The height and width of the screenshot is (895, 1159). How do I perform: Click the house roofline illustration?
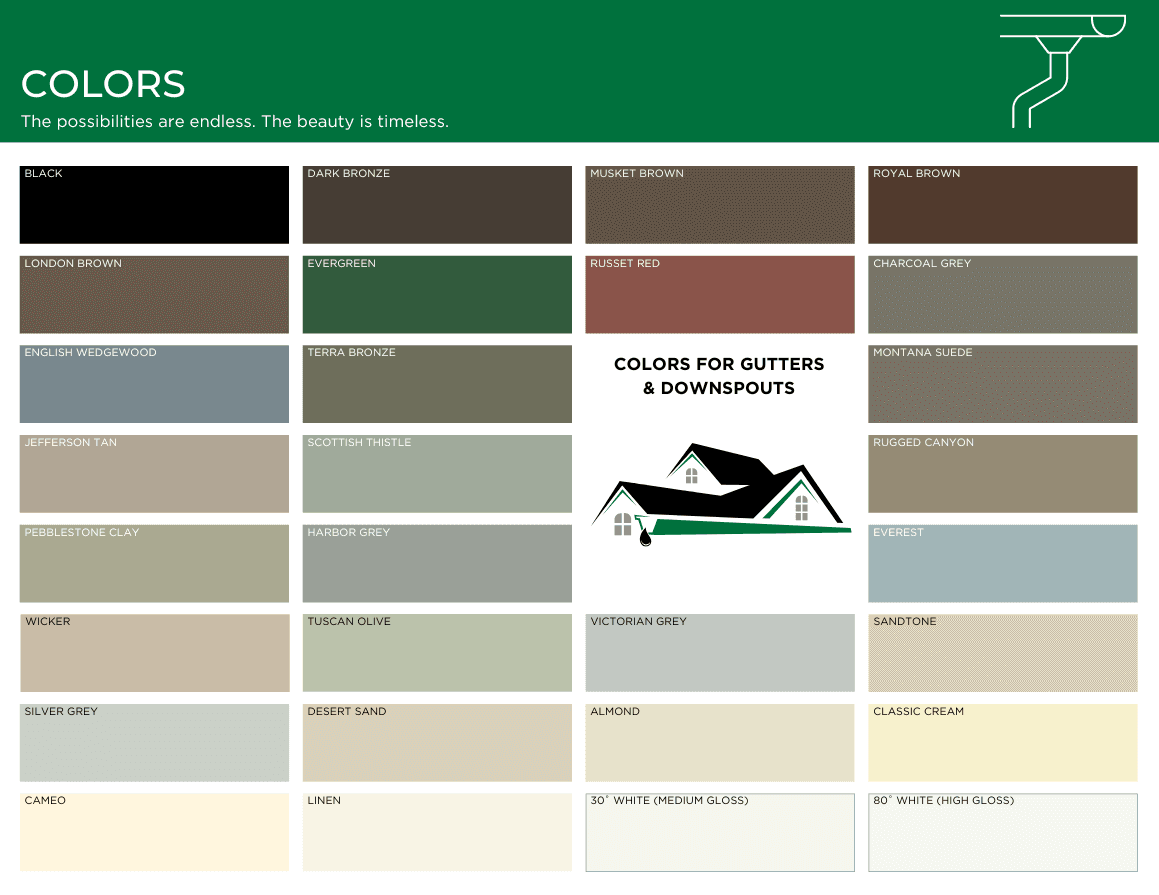coord(720,490)
